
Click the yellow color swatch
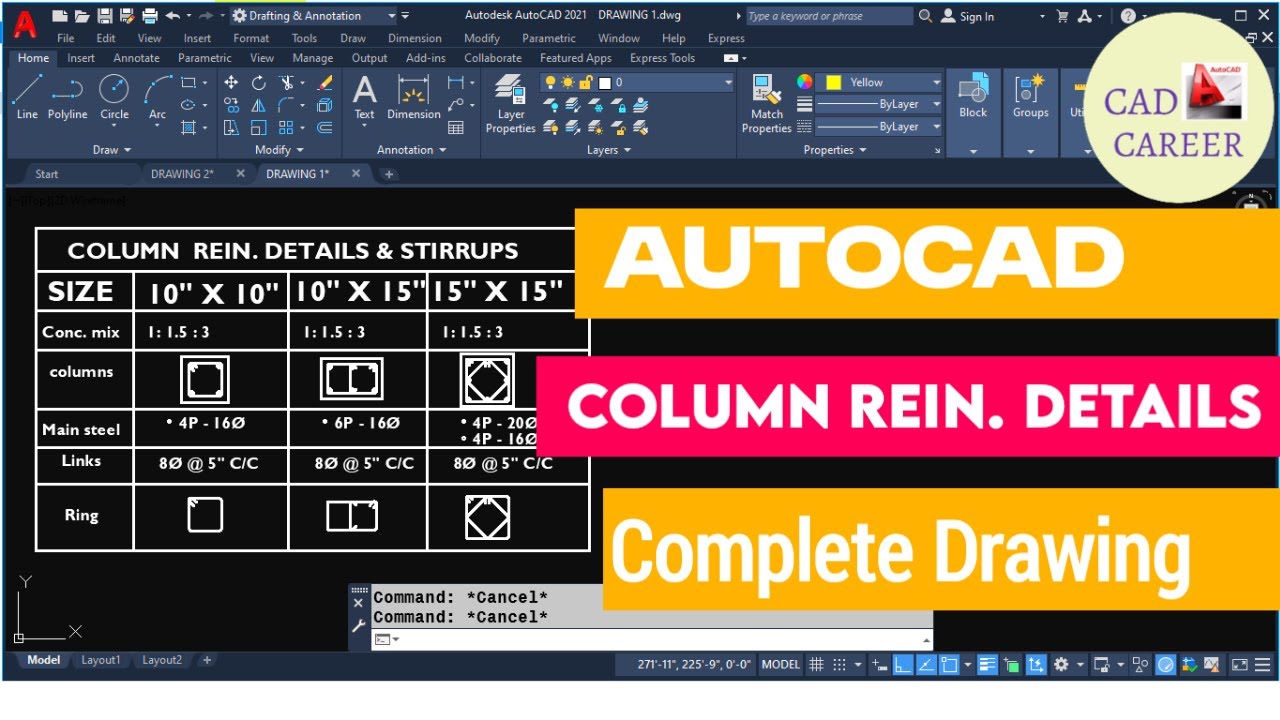[833, 83]
